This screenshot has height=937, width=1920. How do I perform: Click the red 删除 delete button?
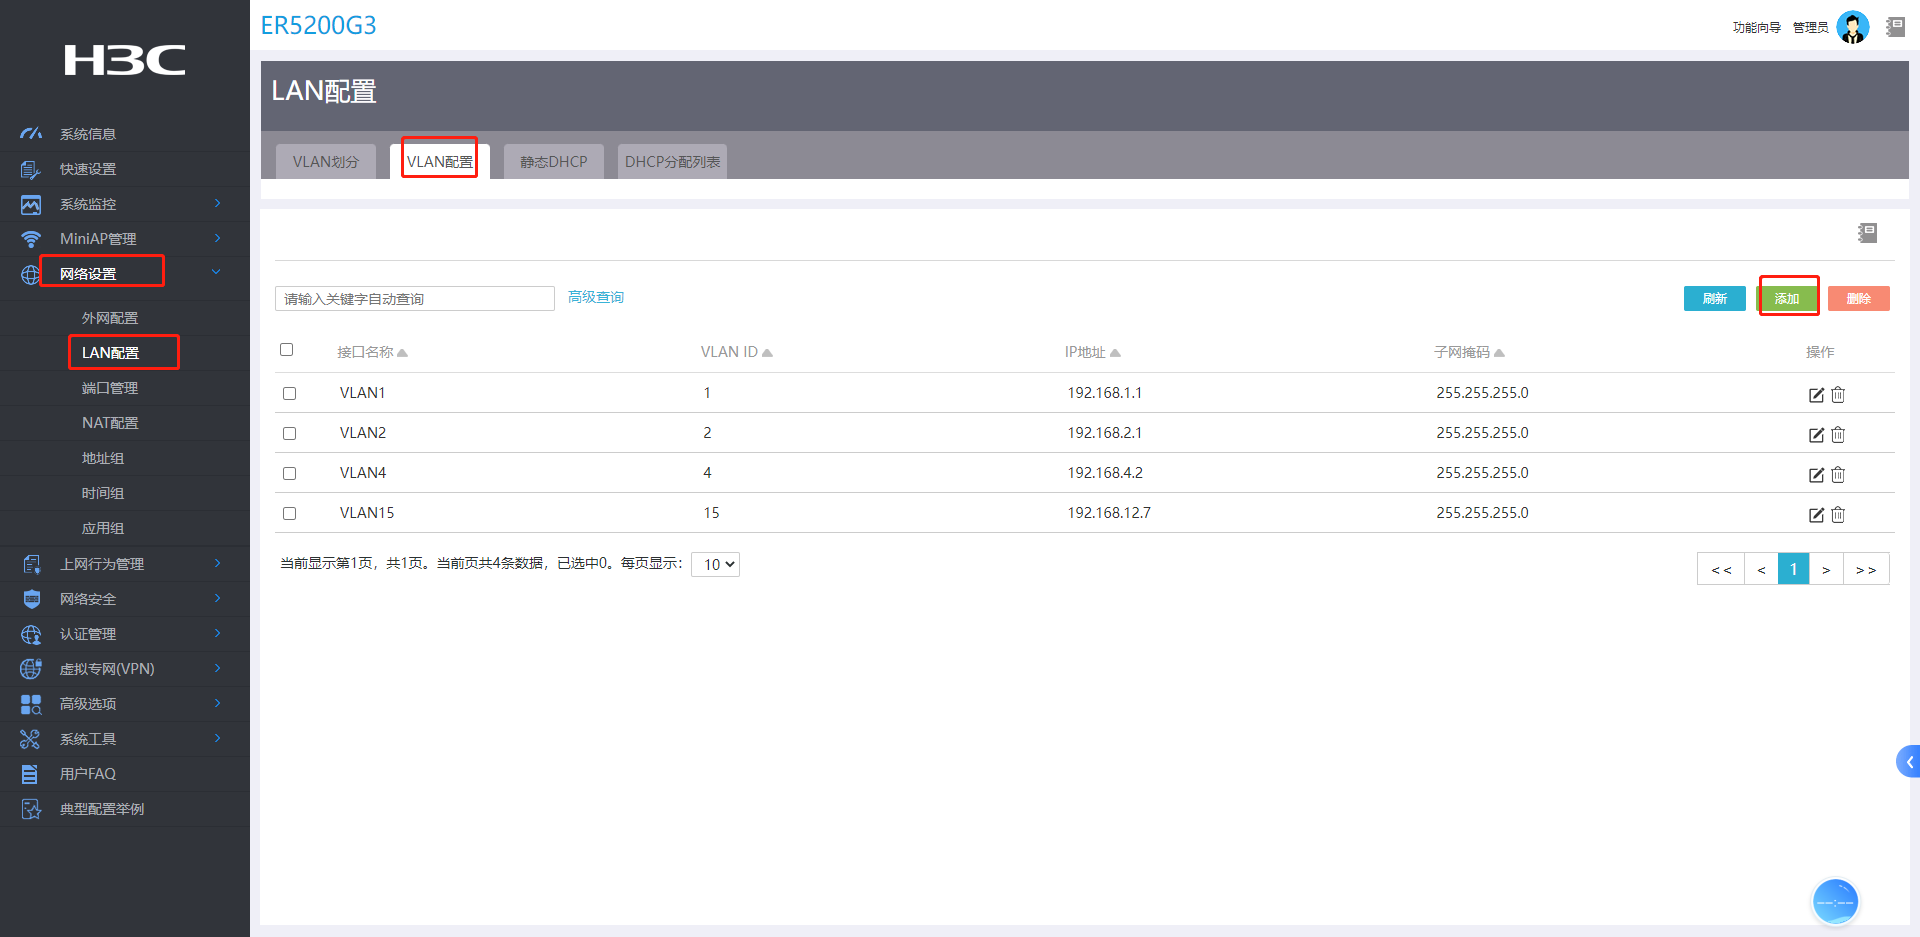click(1859, 298)
